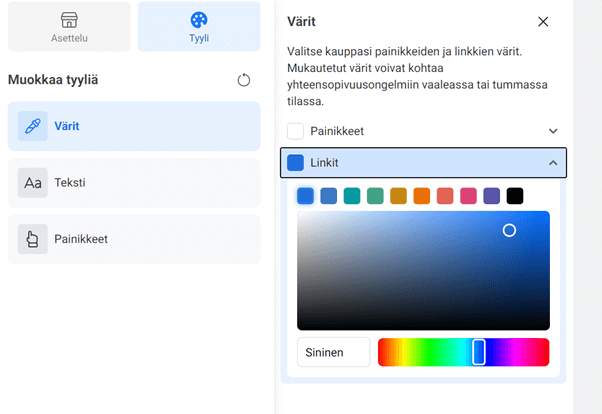The image size is (602, 414).
Task: Click the Linkit label text
Action: click(324, 163)
